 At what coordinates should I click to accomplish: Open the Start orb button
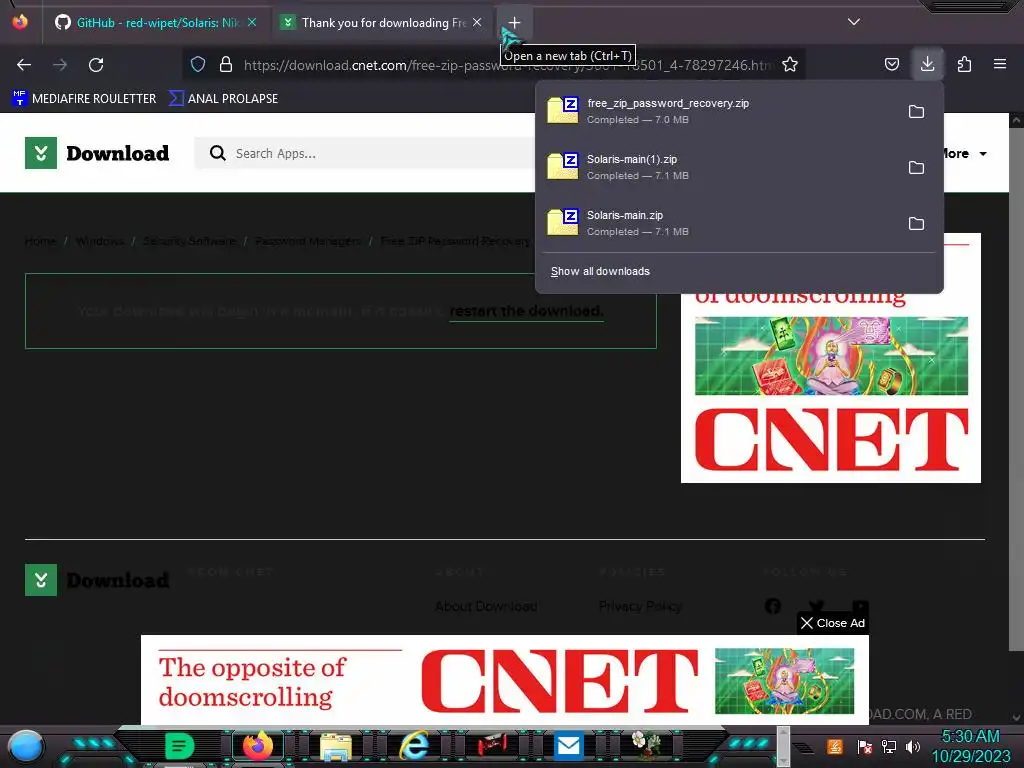[x=26, y=746]
